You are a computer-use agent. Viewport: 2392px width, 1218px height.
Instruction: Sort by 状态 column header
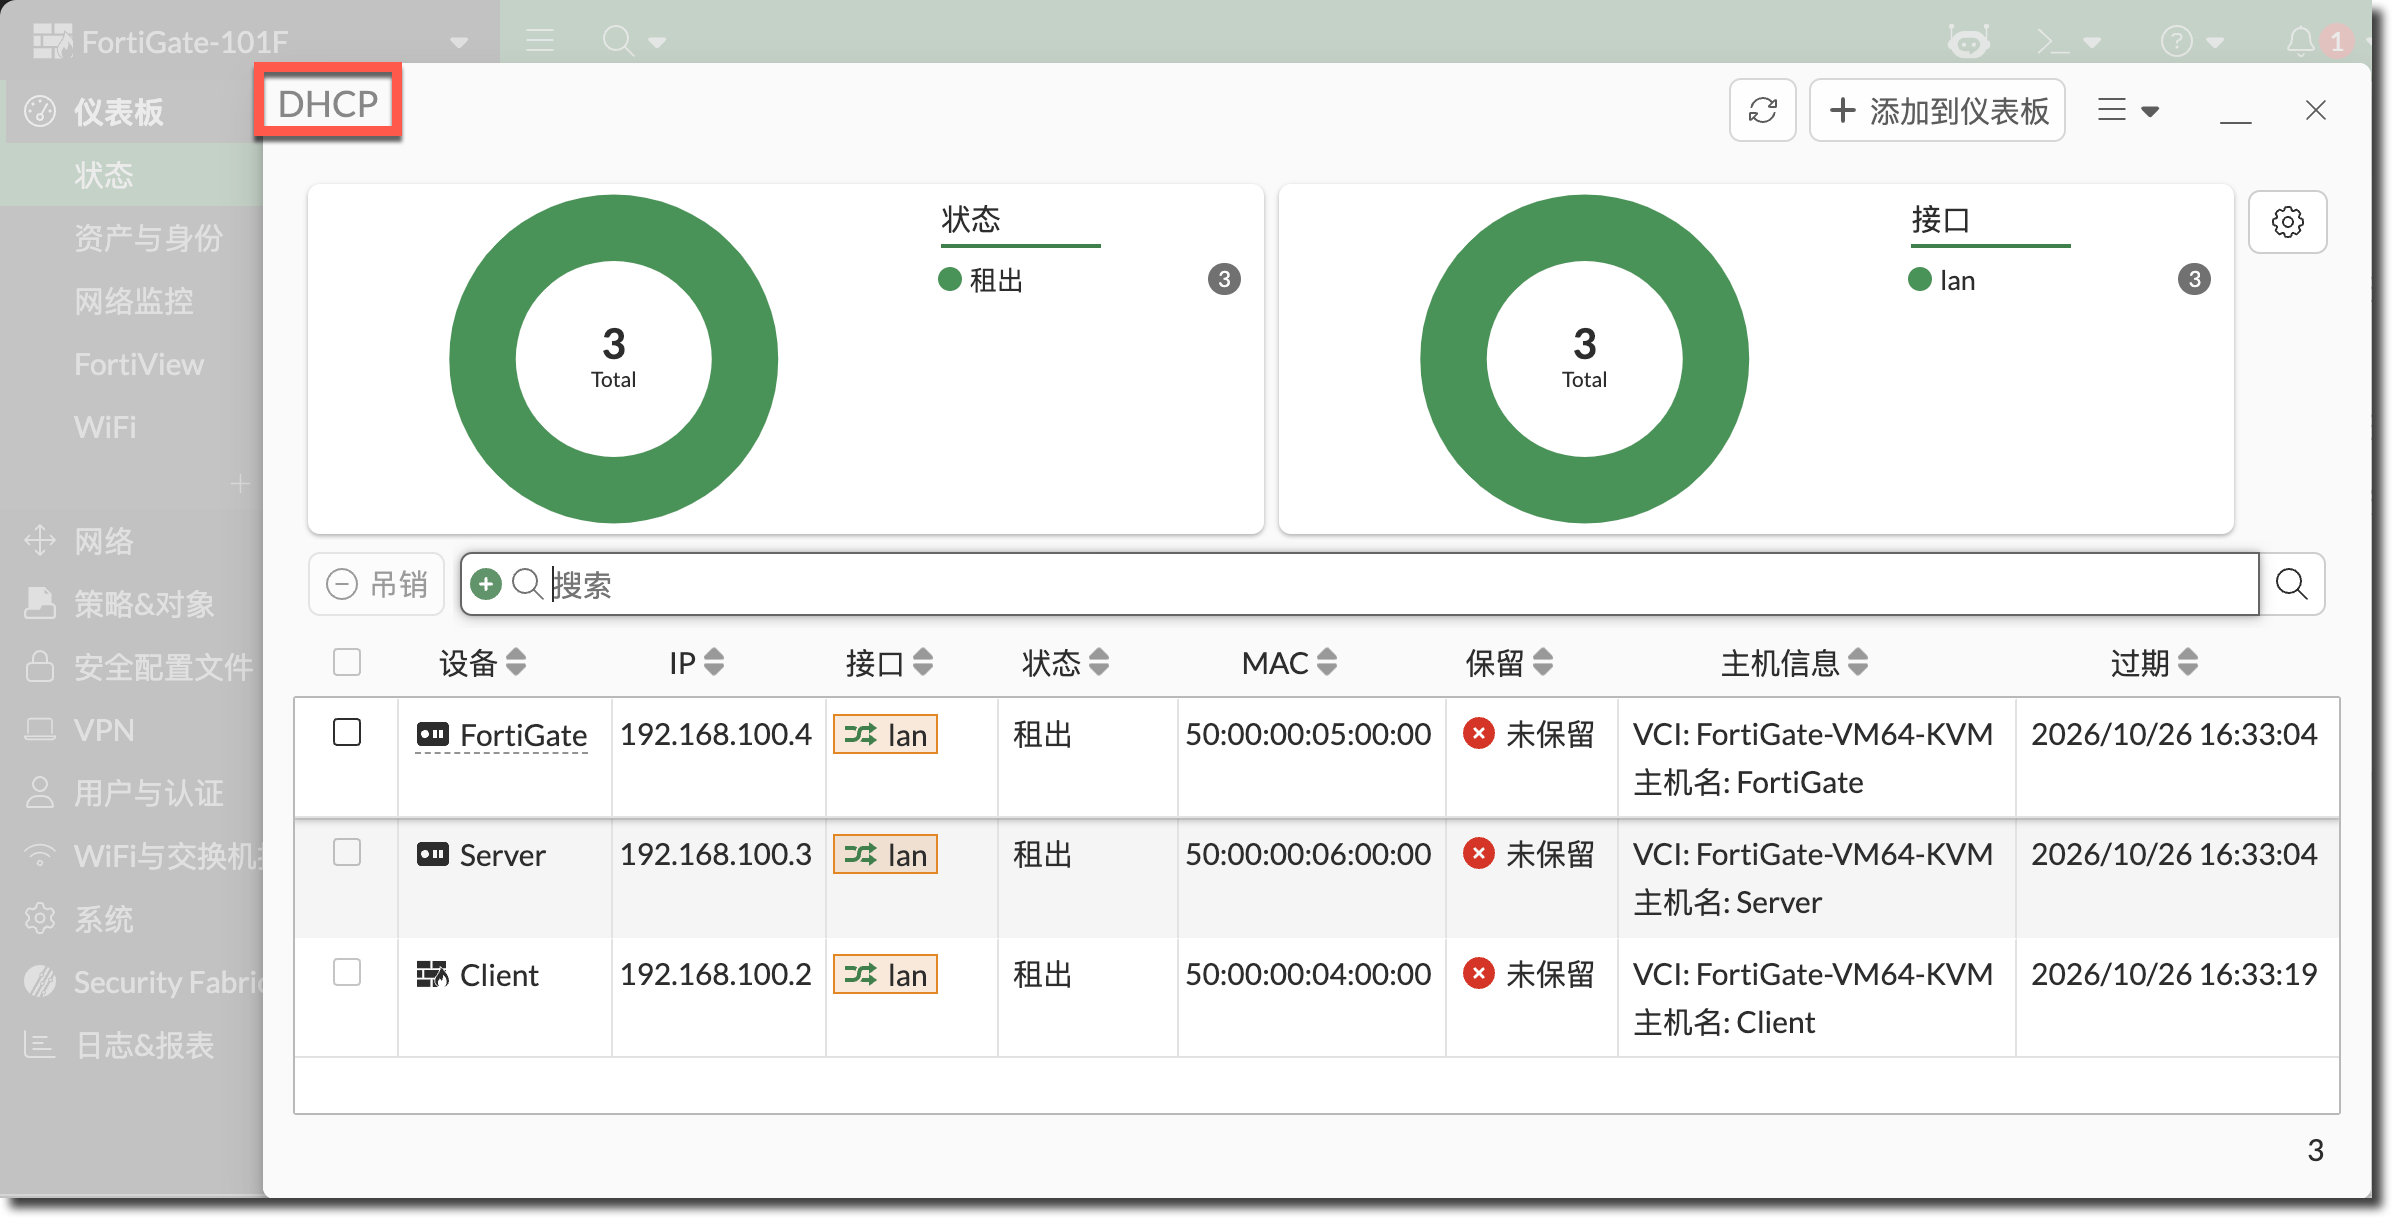click(1065, 662)
